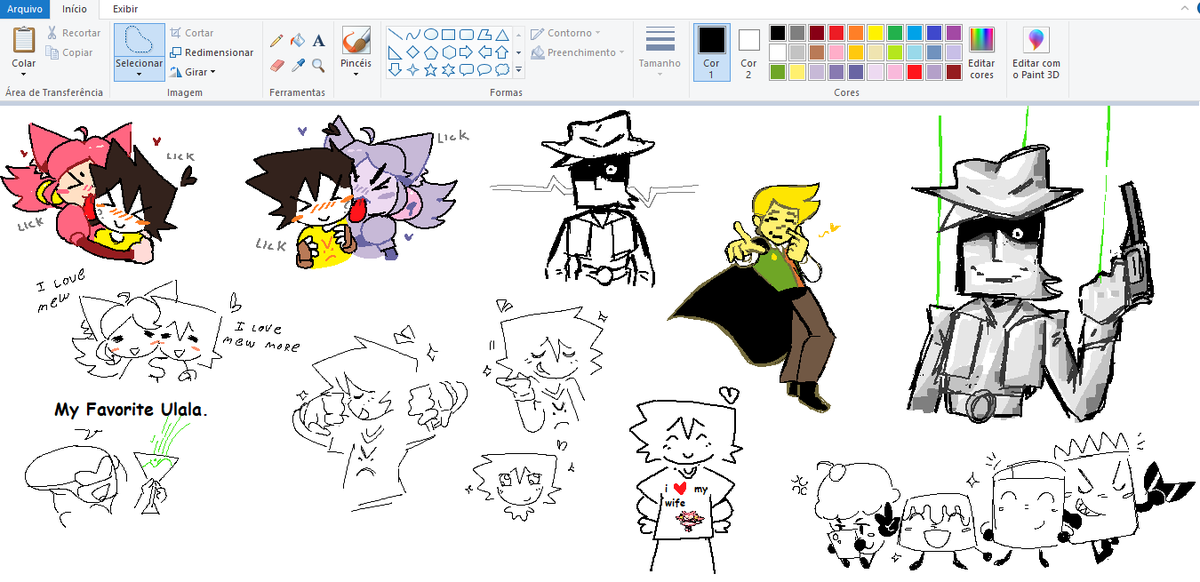The height and width of the screenshot is (582, 1200).
Task: Choose the Cloud callout shape
Action: (x=503, y=70)
